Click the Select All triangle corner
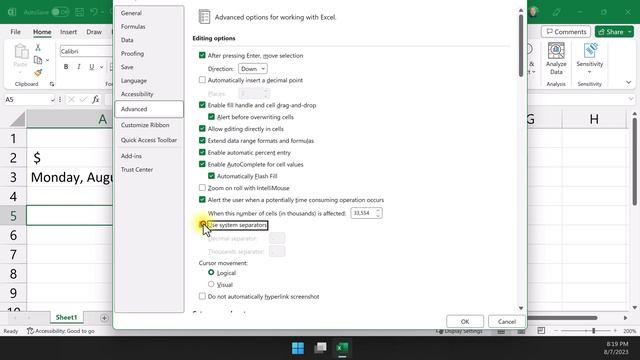This screenshot has height=360, width=640. click(x=18, y=120)
